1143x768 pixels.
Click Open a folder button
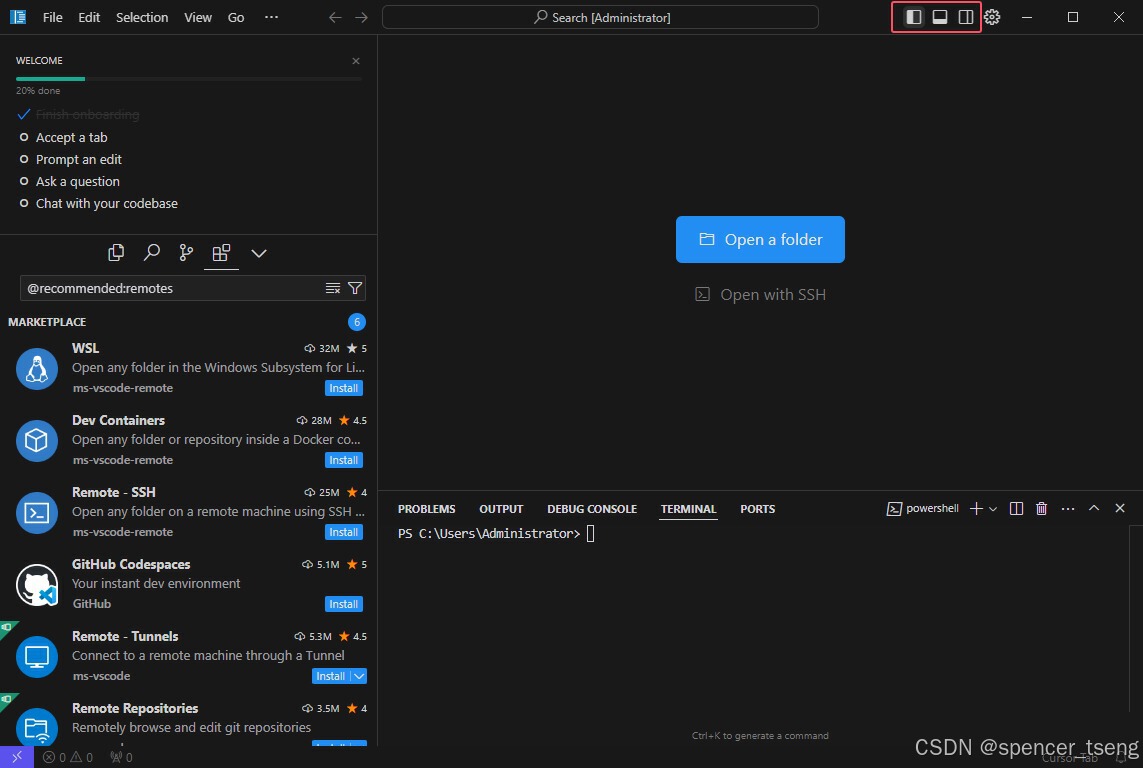(760, 239)
